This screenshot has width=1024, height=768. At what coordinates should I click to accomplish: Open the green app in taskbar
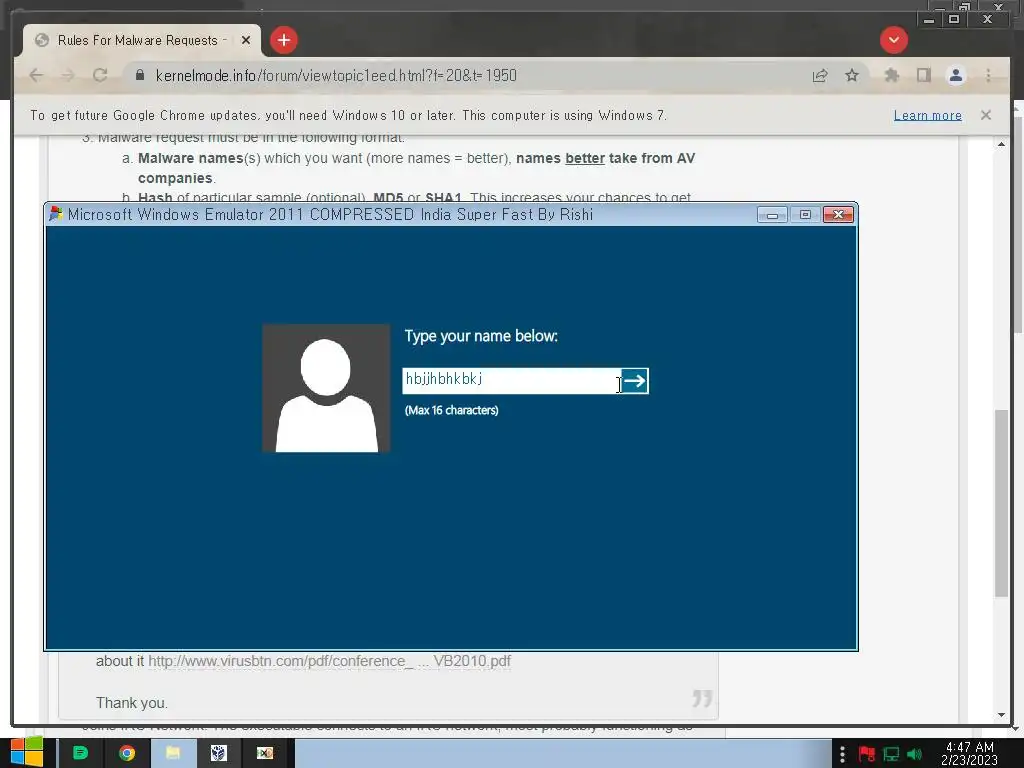click(80, 753)
